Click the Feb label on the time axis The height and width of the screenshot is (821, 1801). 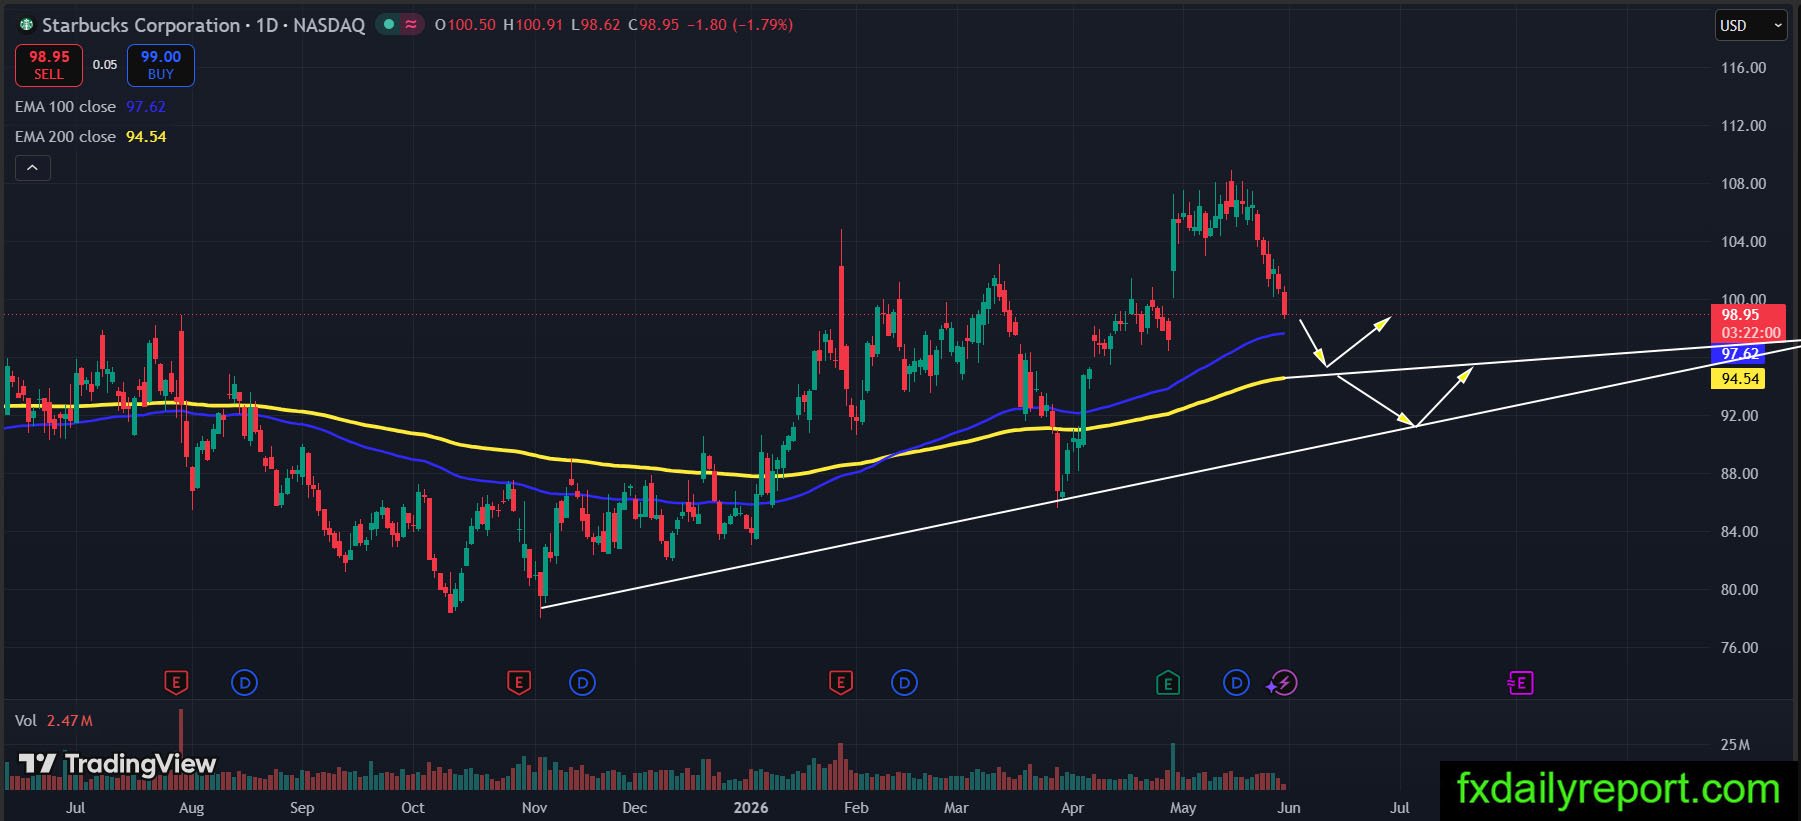[856, 808]
